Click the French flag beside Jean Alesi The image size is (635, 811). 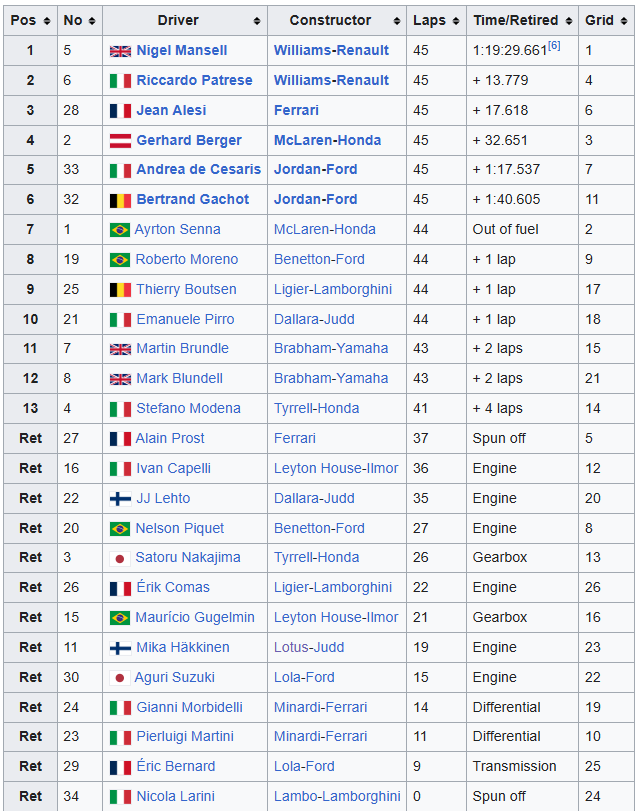120,111
